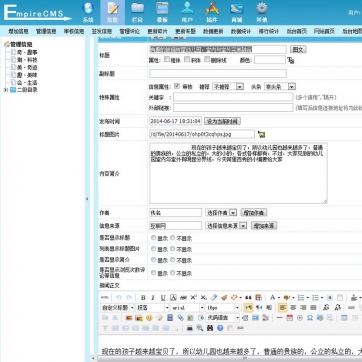This screenshot has width=362, height=362.
Task: Open the 自定义标题 editor dropdown
Action: point(117,308)
